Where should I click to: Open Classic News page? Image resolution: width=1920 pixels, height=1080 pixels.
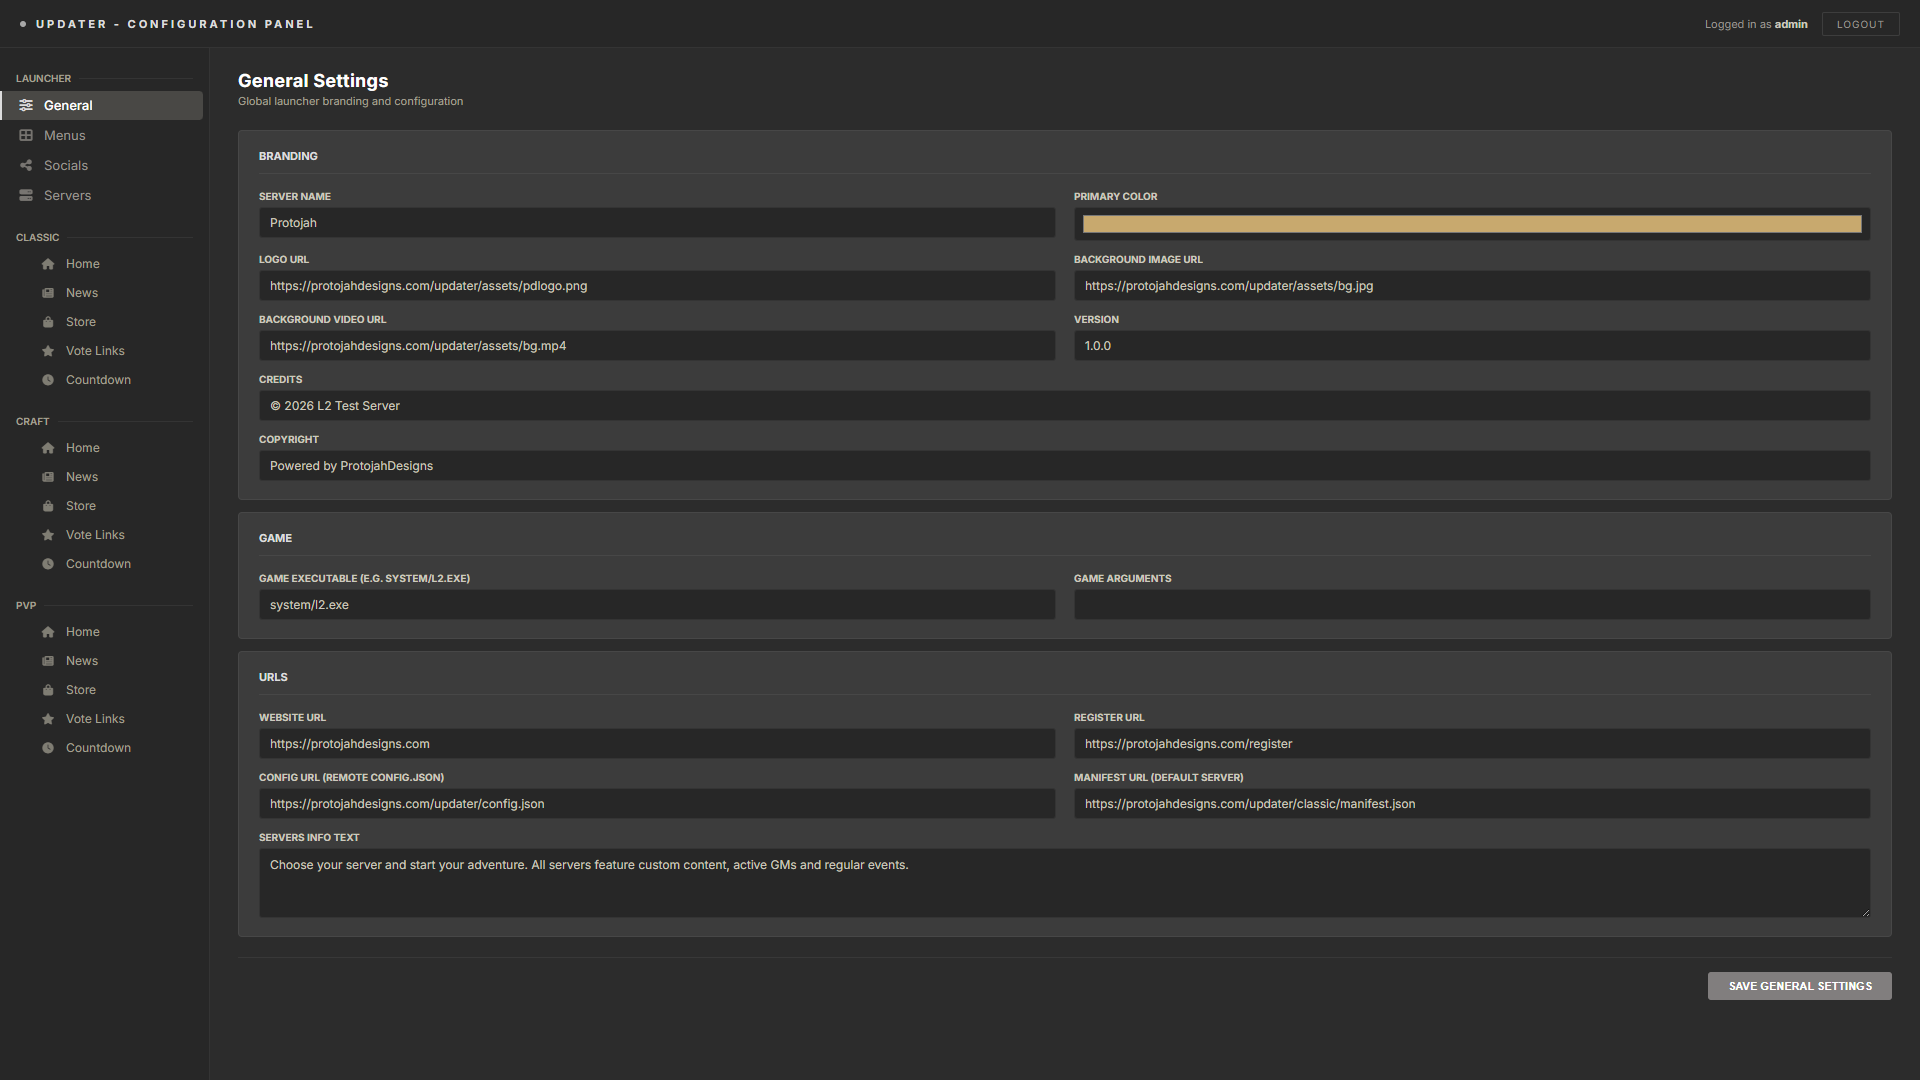coord(102,293)
